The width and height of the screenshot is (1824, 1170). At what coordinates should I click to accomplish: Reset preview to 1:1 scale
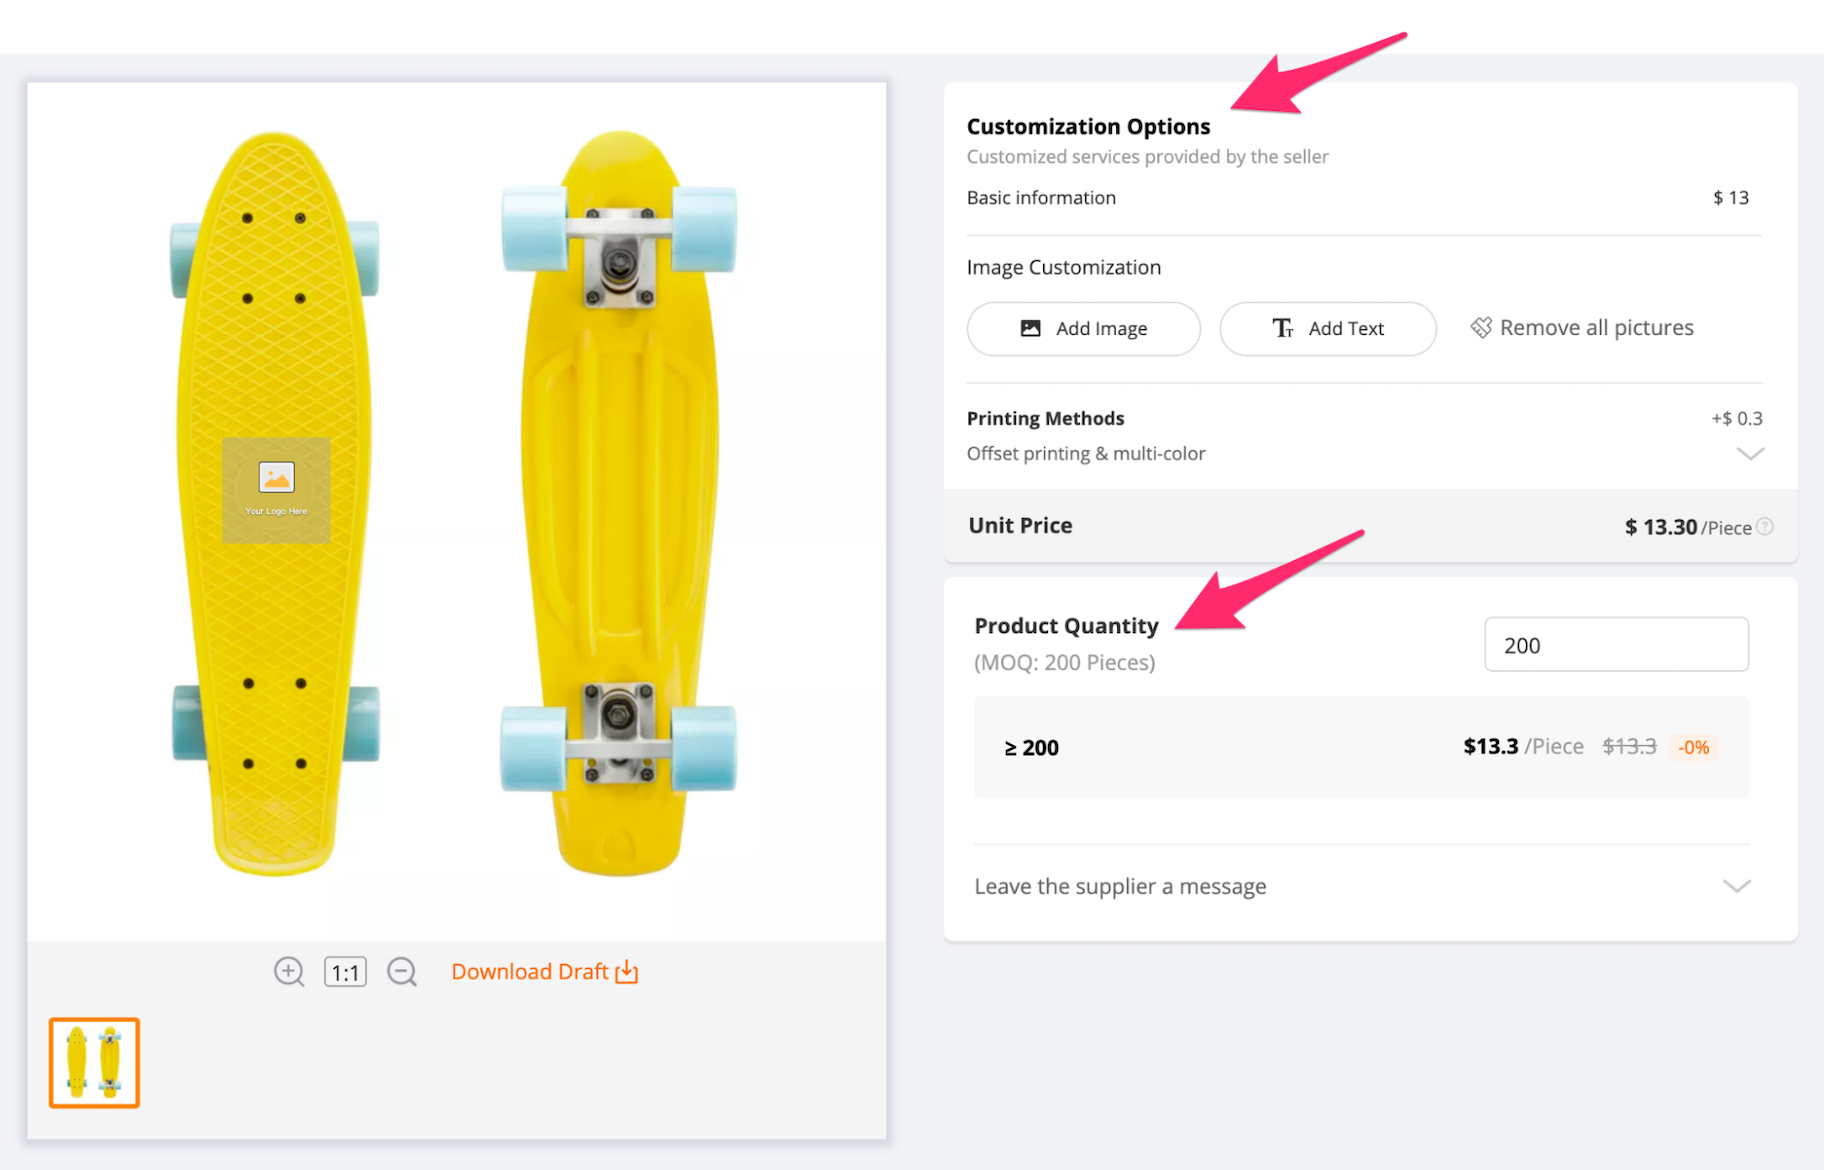[x=345, y=972]
